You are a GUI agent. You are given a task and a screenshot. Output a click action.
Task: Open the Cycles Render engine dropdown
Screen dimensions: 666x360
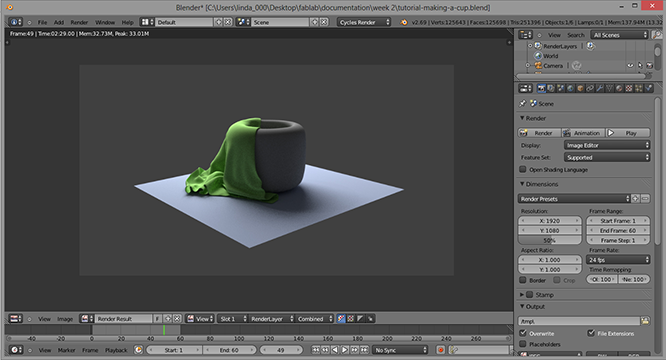364,22
